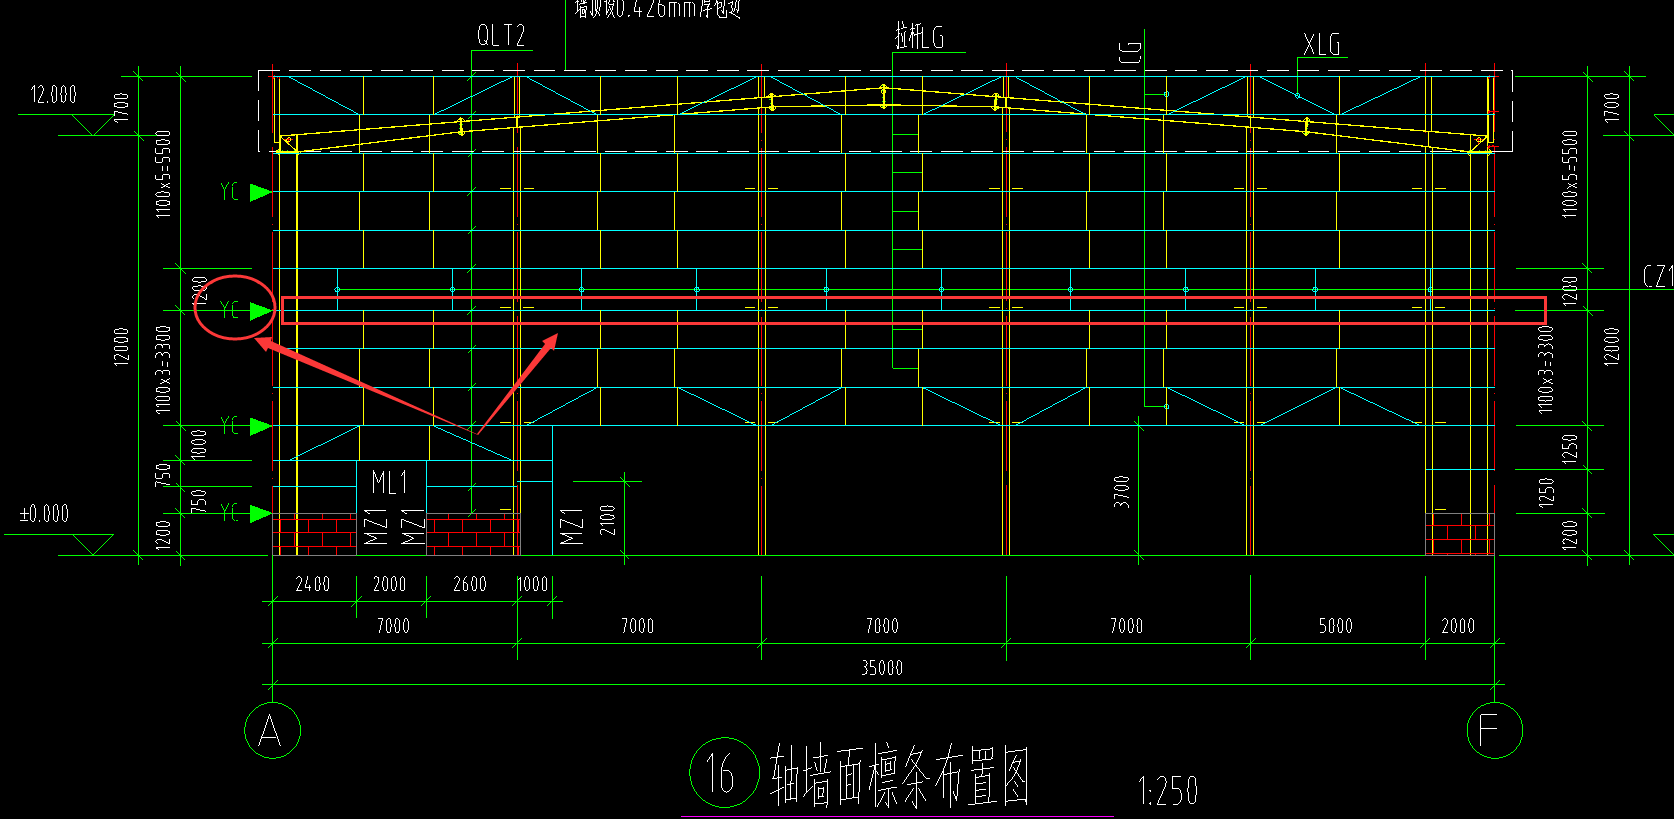1674x819 pixels.
Task: Click the 拉杆LG annotation label
Action: (x=919, y=37)
